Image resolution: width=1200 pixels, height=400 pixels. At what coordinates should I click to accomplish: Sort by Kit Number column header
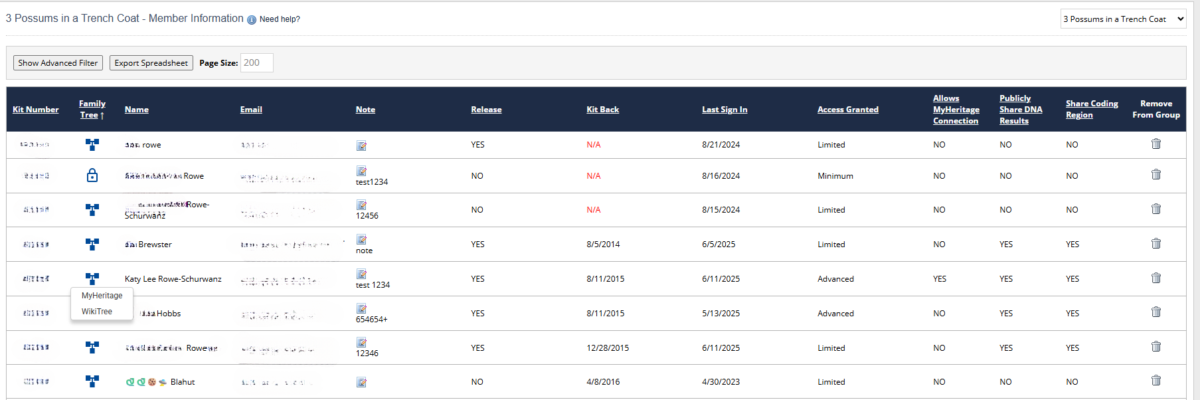coord(36,109)
